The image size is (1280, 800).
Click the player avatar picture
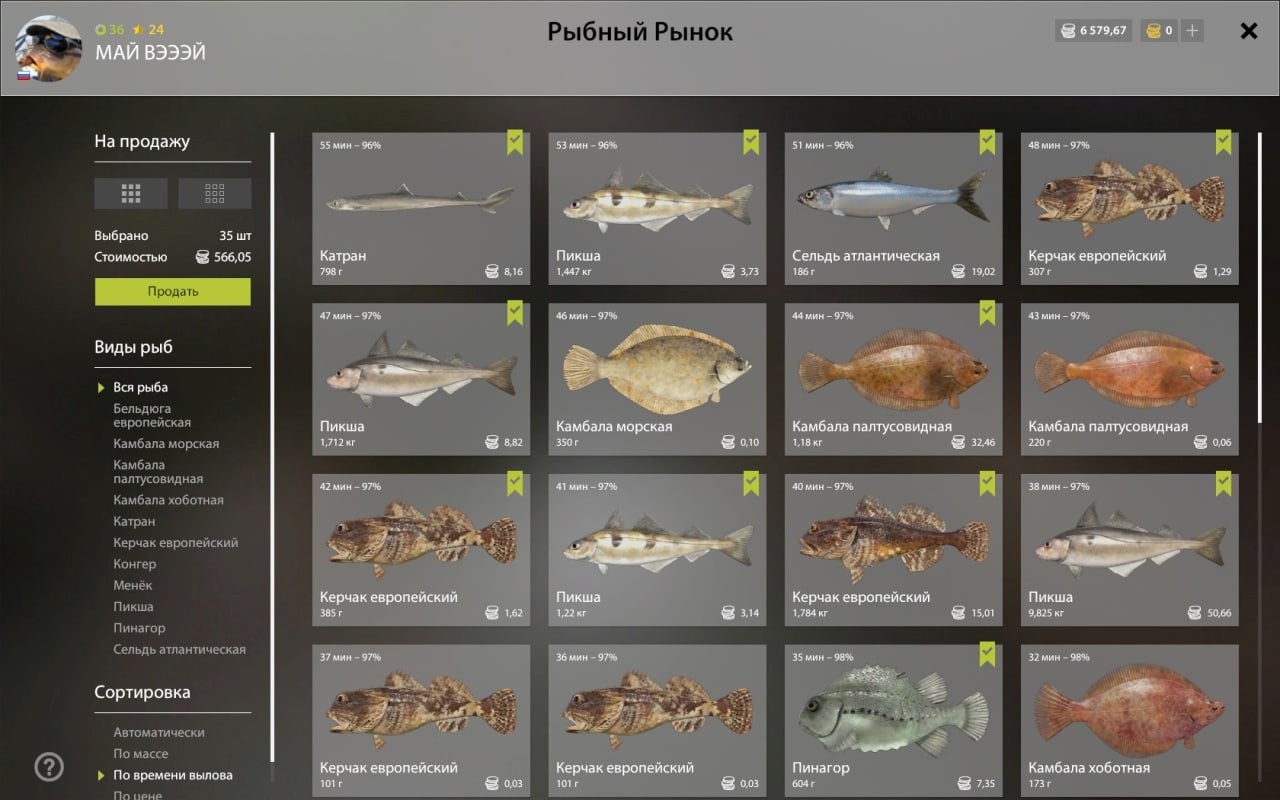point(49,48)
